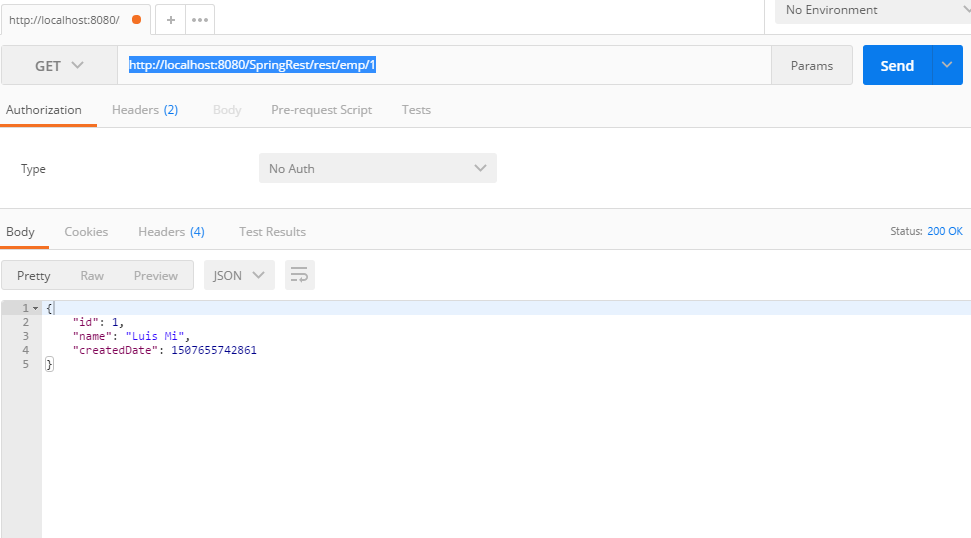Open tab options three-dots menu
971x538 pixels.
[200, 20]
